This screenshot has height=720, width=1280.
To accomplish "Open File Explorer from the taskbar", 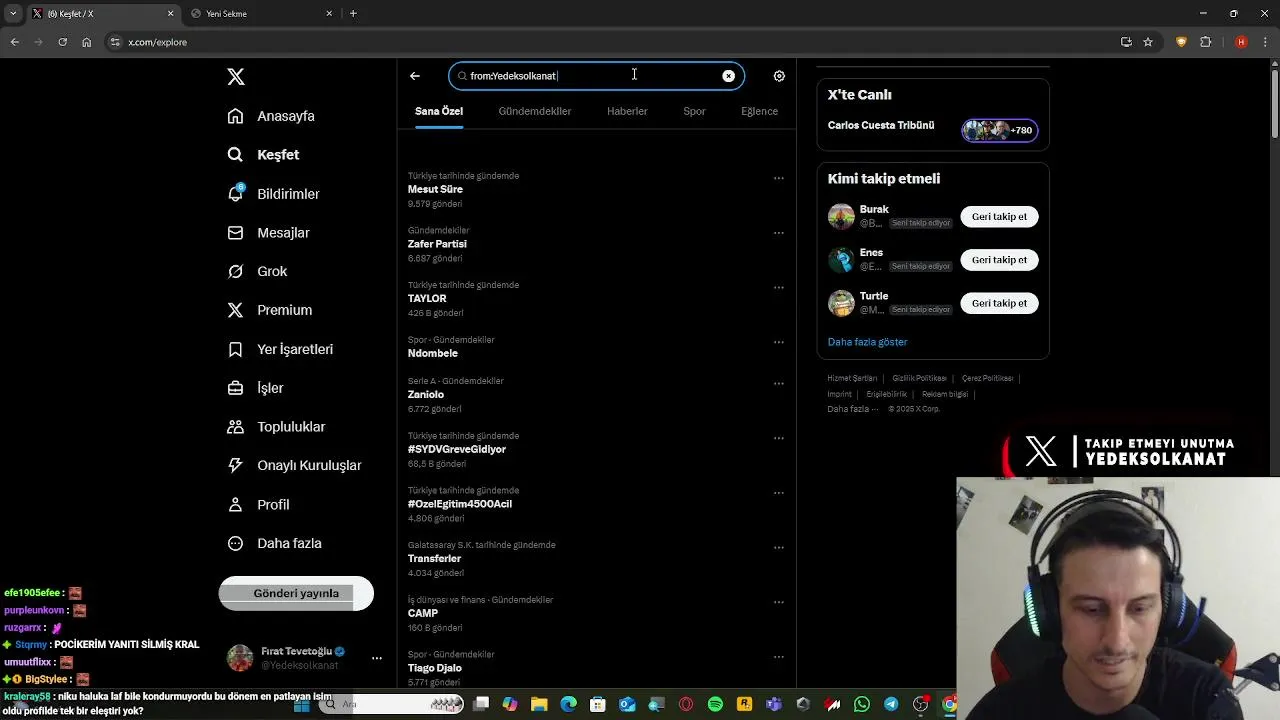I will 539,705.
